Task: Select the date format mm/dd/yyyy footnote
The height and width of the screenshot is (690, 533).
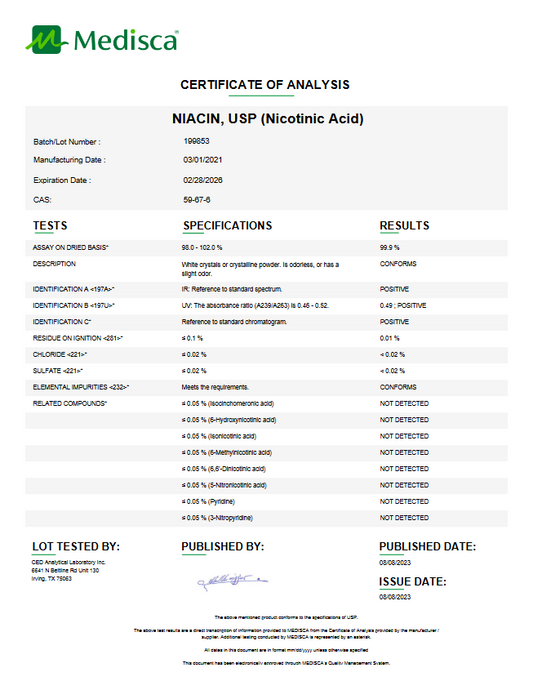Action: (286, 650)
